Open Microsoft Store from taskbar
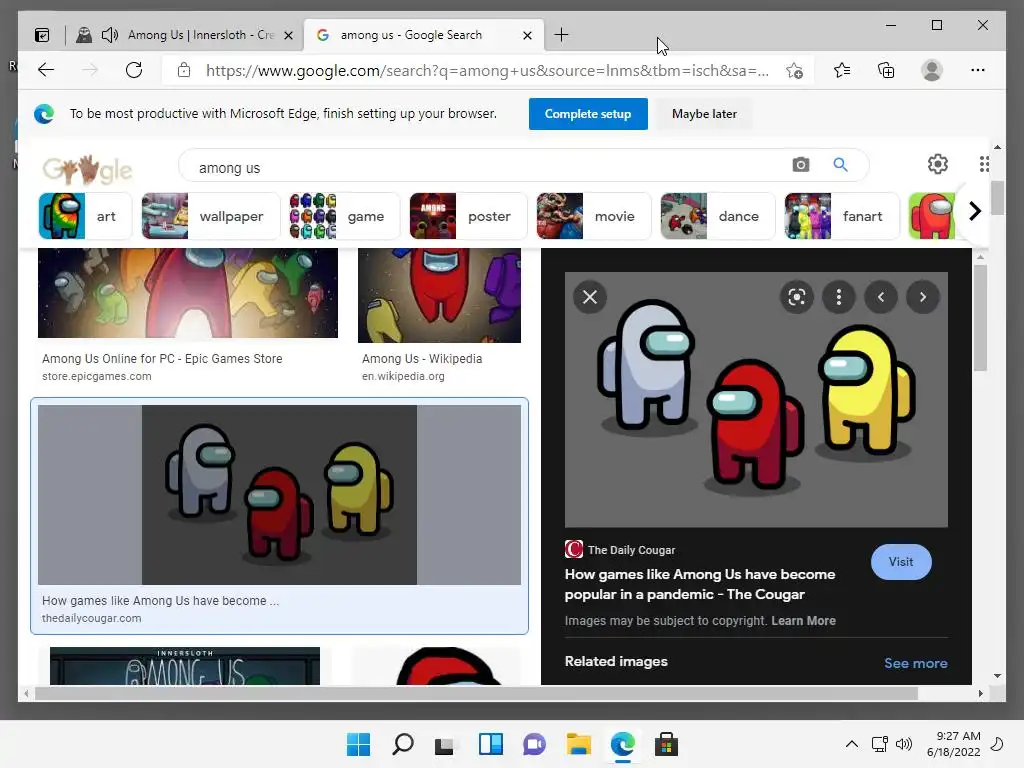1024x768 pixels. coord(666,744)
